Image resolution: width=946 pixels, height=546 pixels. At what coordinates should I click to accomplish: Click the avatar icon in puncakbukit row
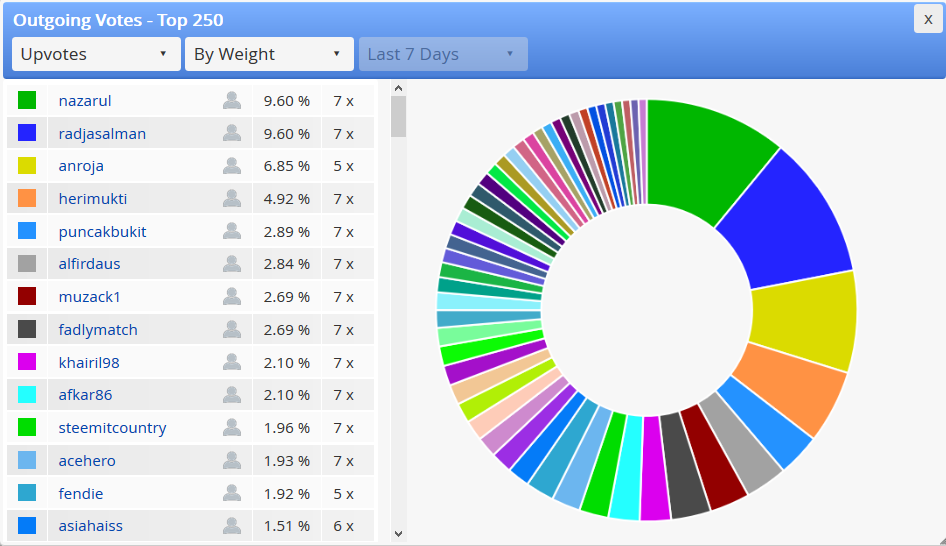coord(232,231)
